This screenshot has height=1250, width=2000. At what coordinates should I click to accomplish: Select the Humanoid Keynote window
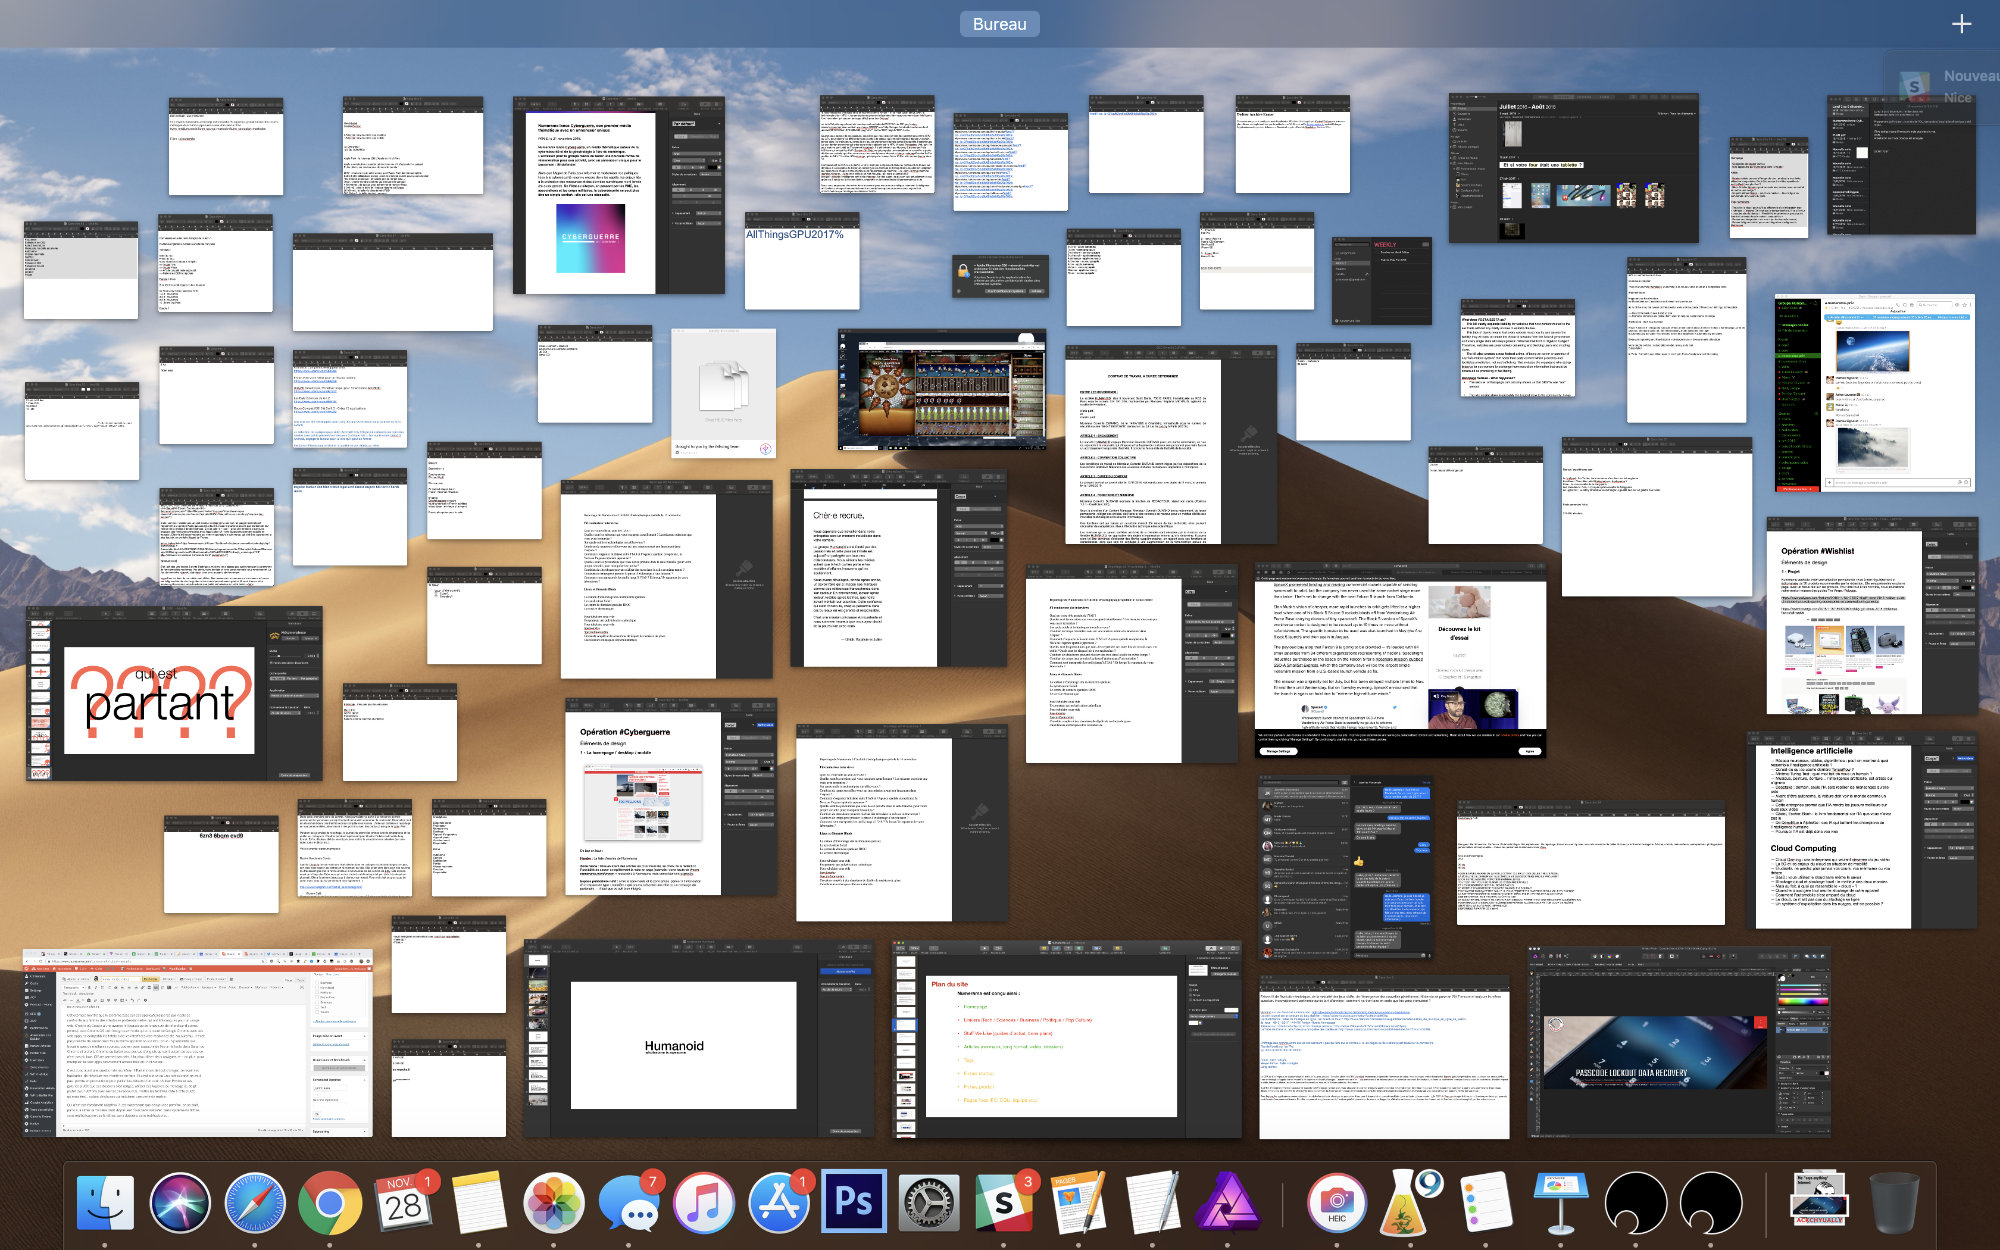point(698,1038)
